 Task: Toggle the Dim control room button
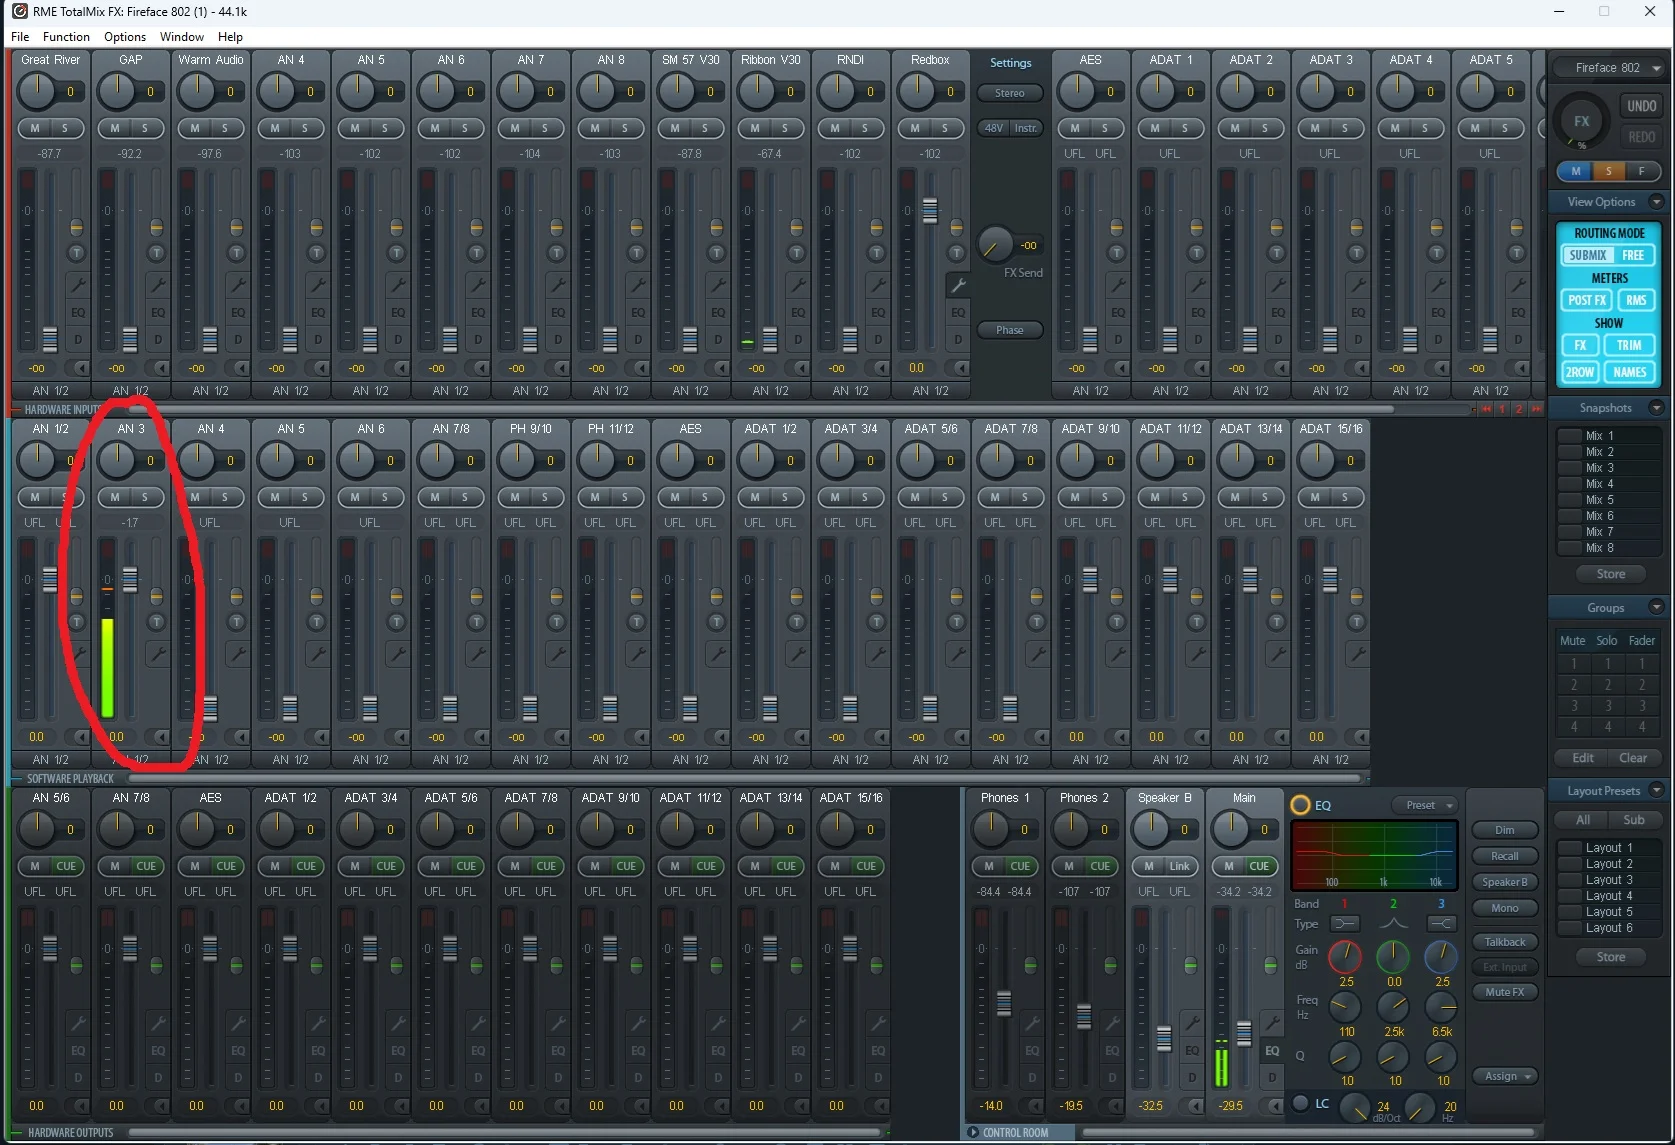(1505, 830)
